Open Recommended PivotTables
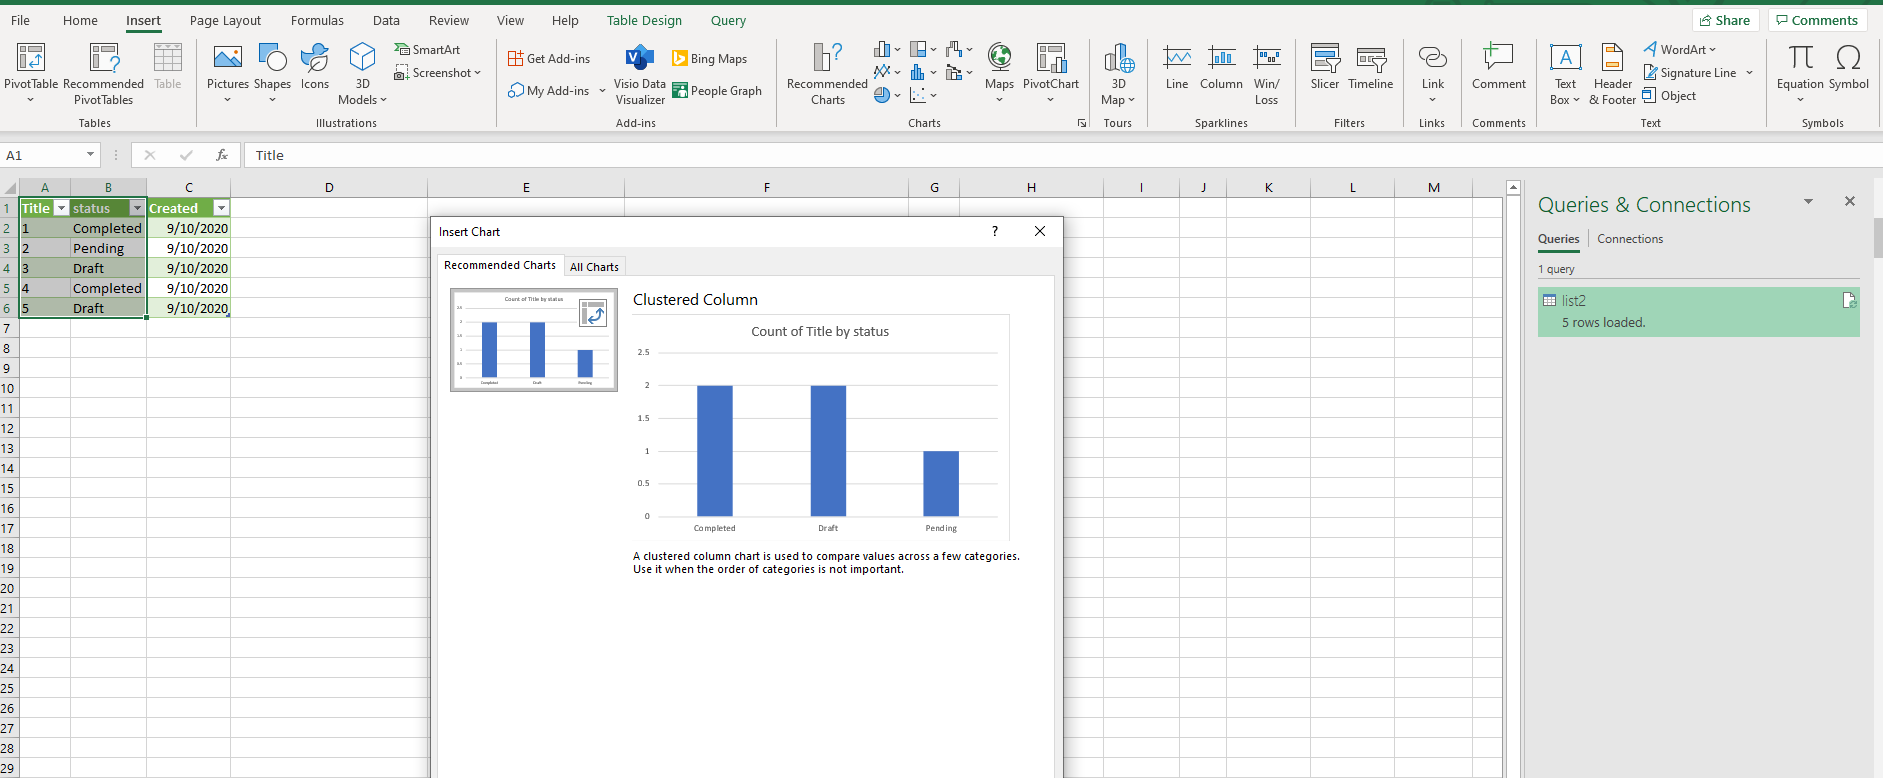Image resolution: width=1883 pixels, height=778 pixels. point(104,74)
